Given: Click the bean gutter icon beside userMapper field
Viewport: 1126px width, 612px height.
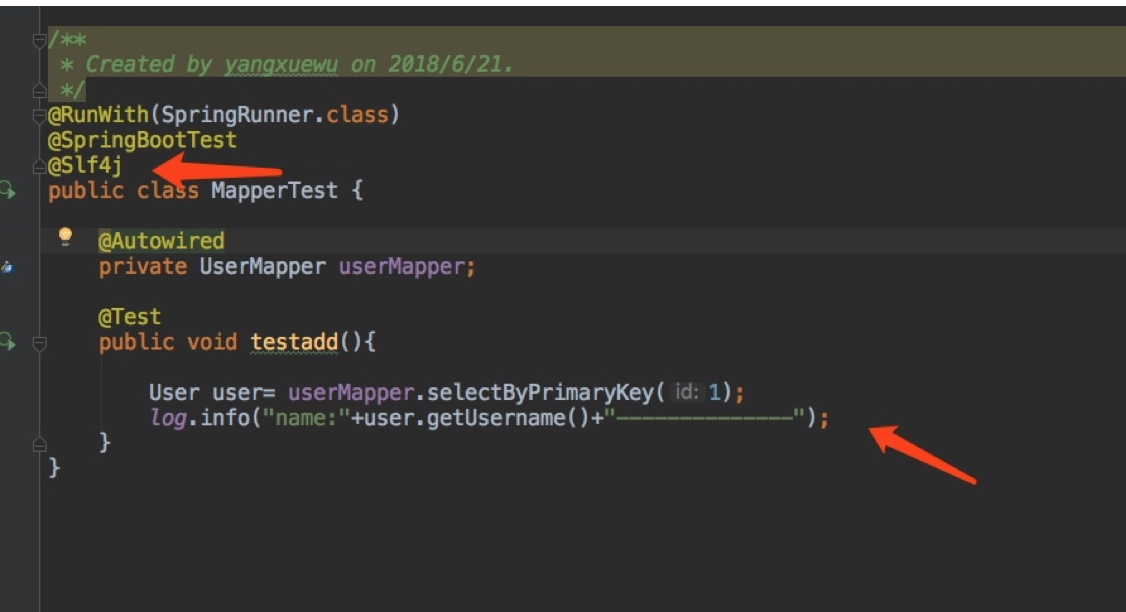Looking at the screenshot, I should 6,267.
